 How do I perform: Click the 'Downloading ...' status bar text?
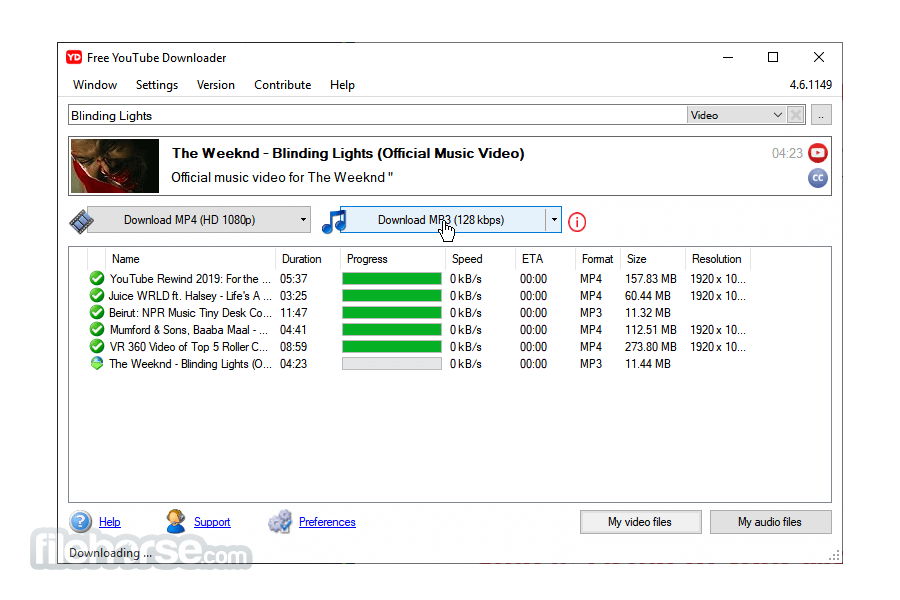110,552
